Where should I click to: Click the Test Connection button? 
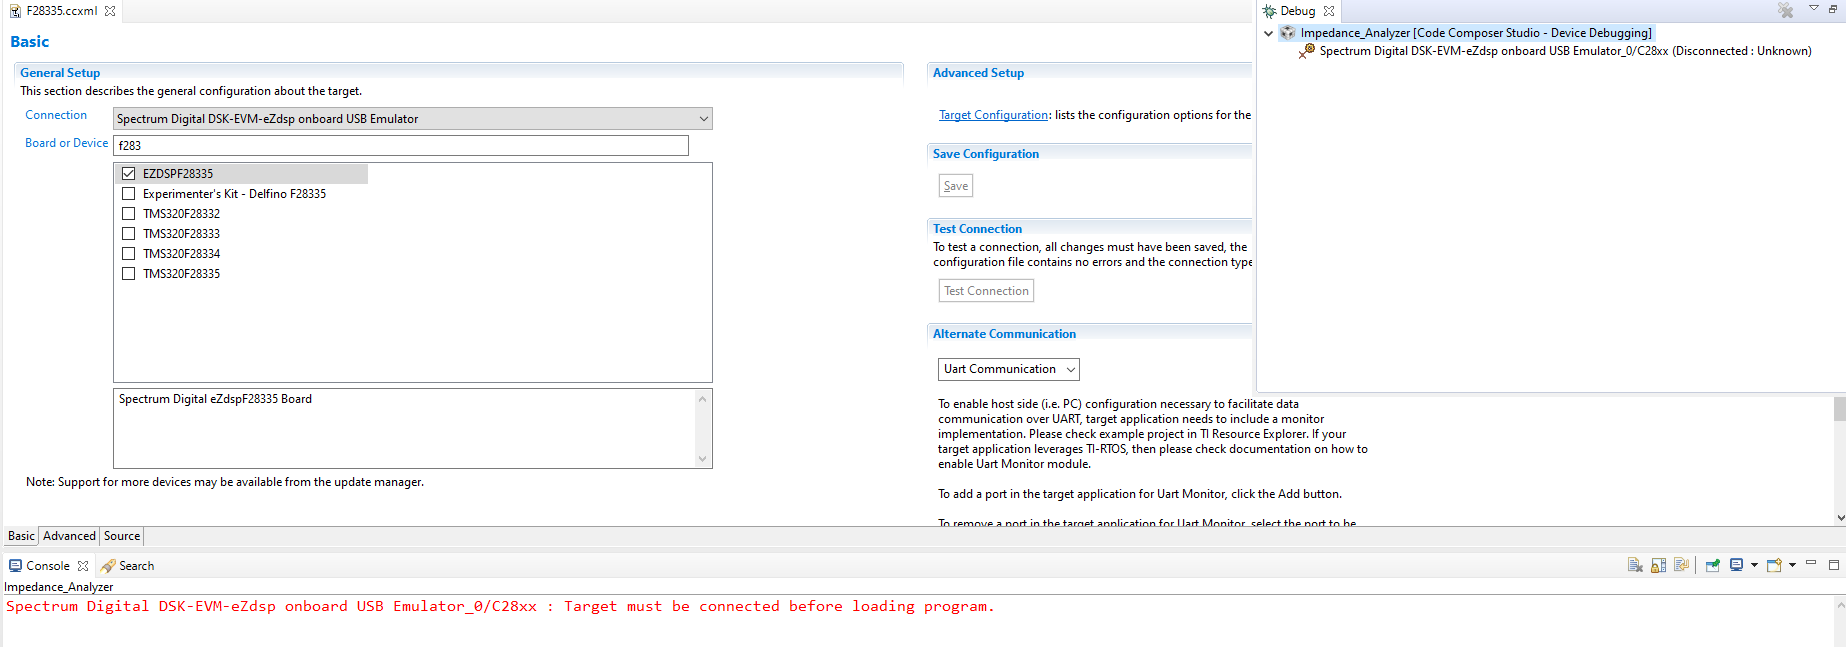coord(986,291)
